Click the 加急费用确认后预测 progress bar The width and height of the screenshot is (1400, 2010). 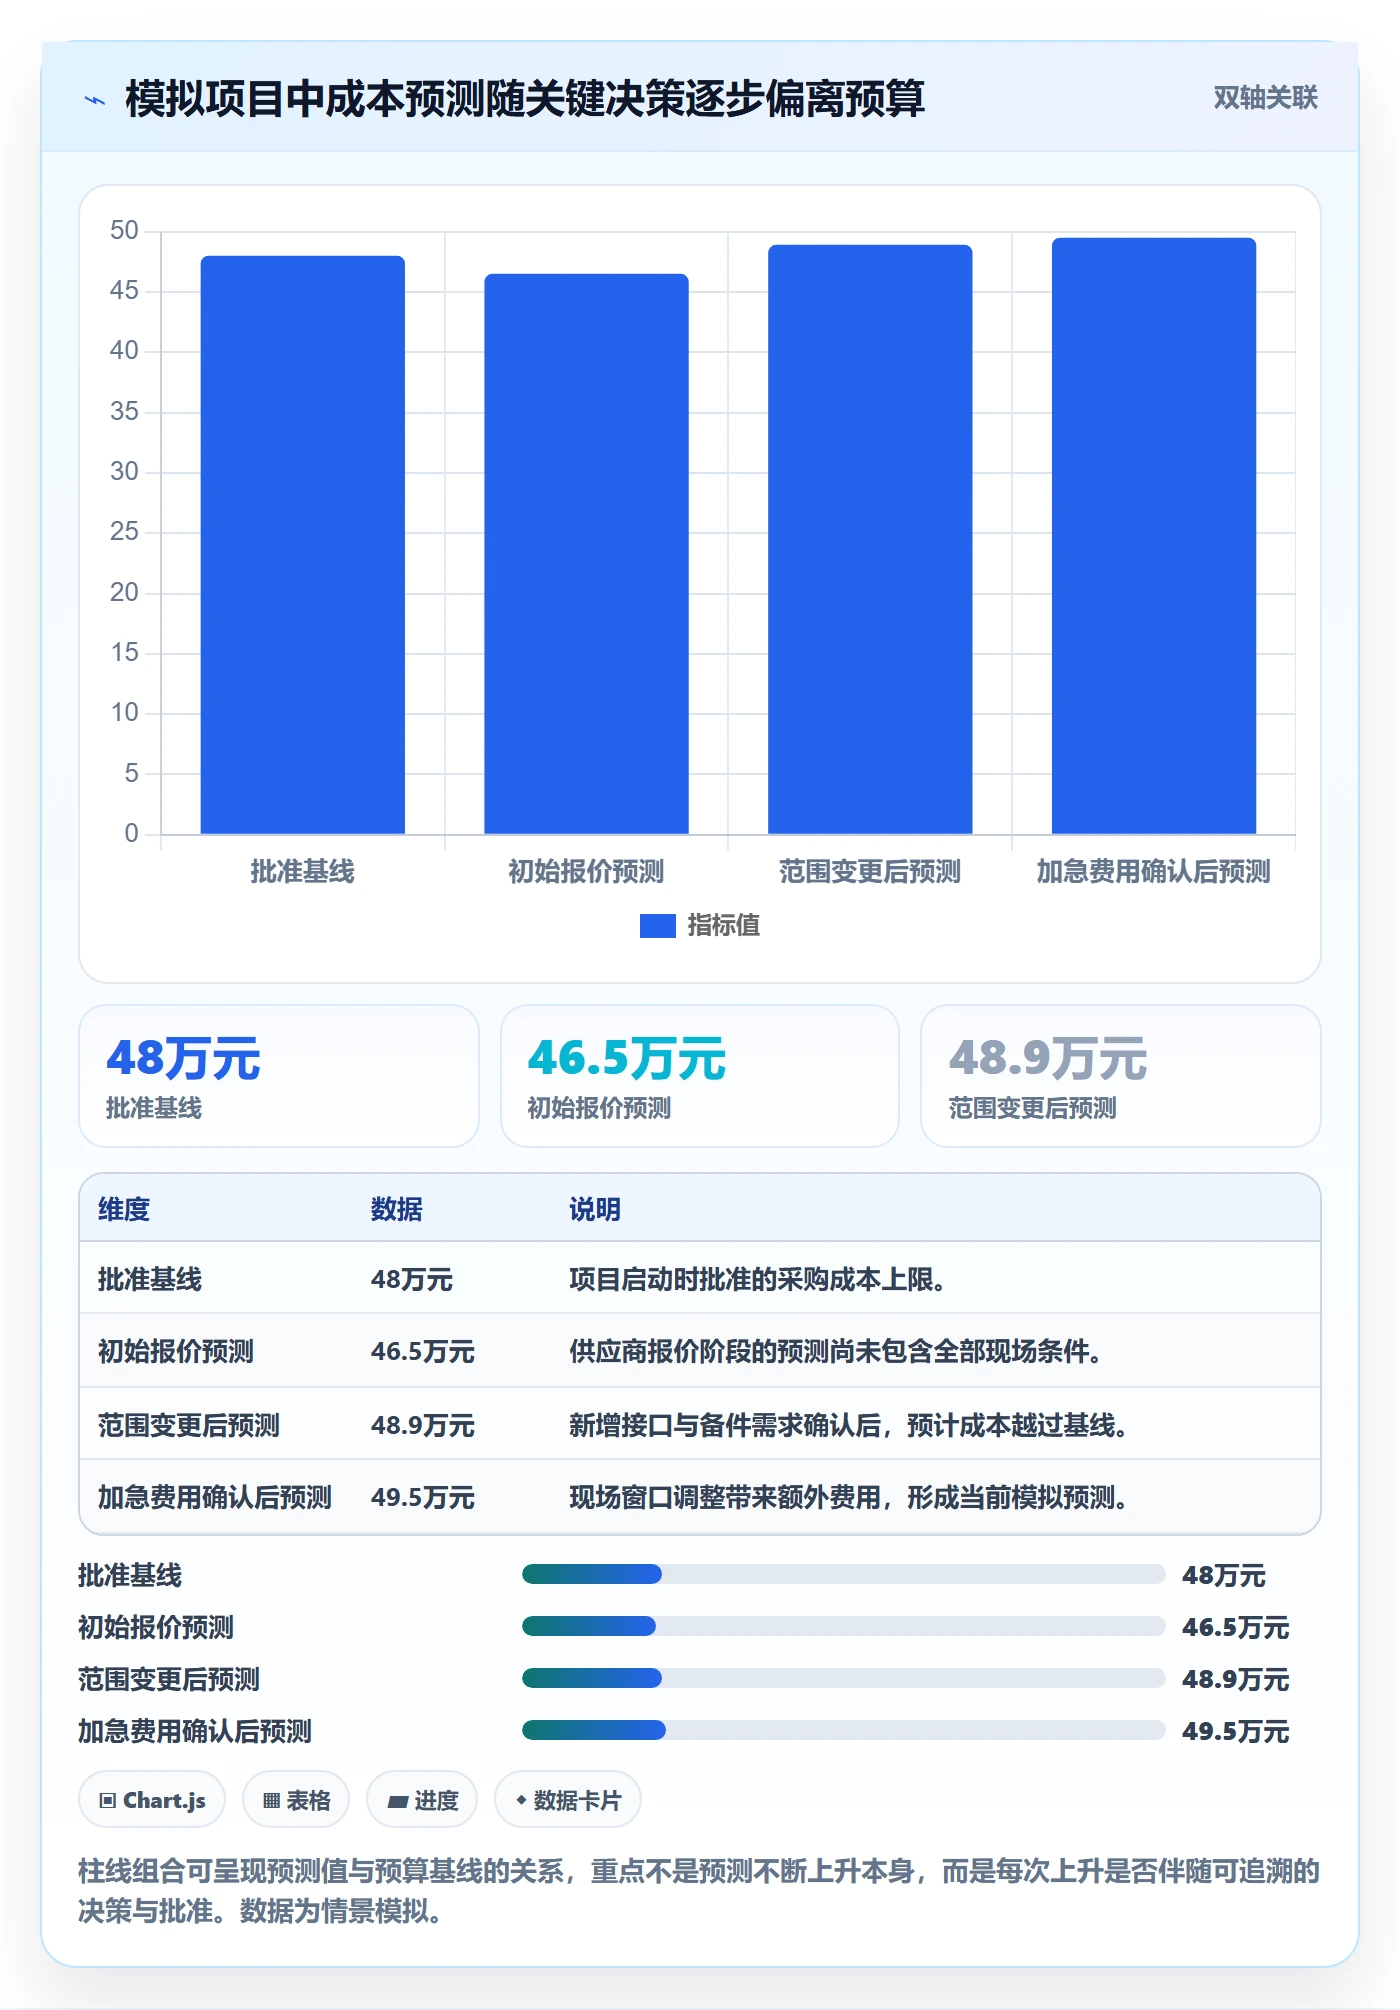point(843,1731)
